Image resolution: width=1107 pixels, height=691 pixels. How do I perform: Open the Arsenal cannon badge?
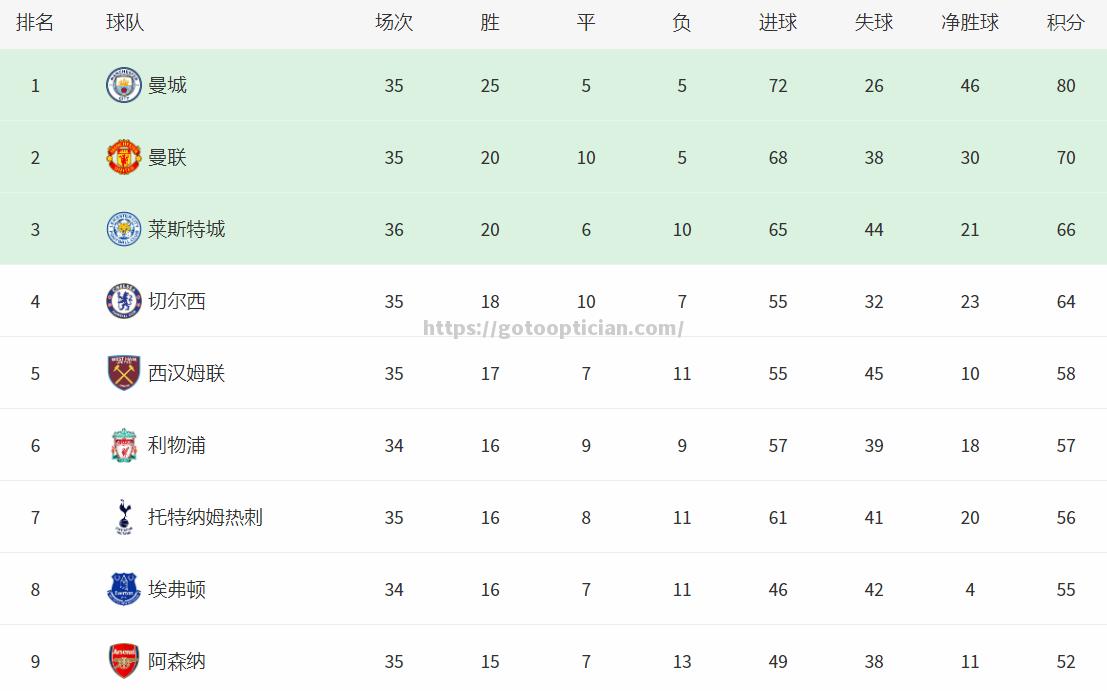click(x=124, y=661)
